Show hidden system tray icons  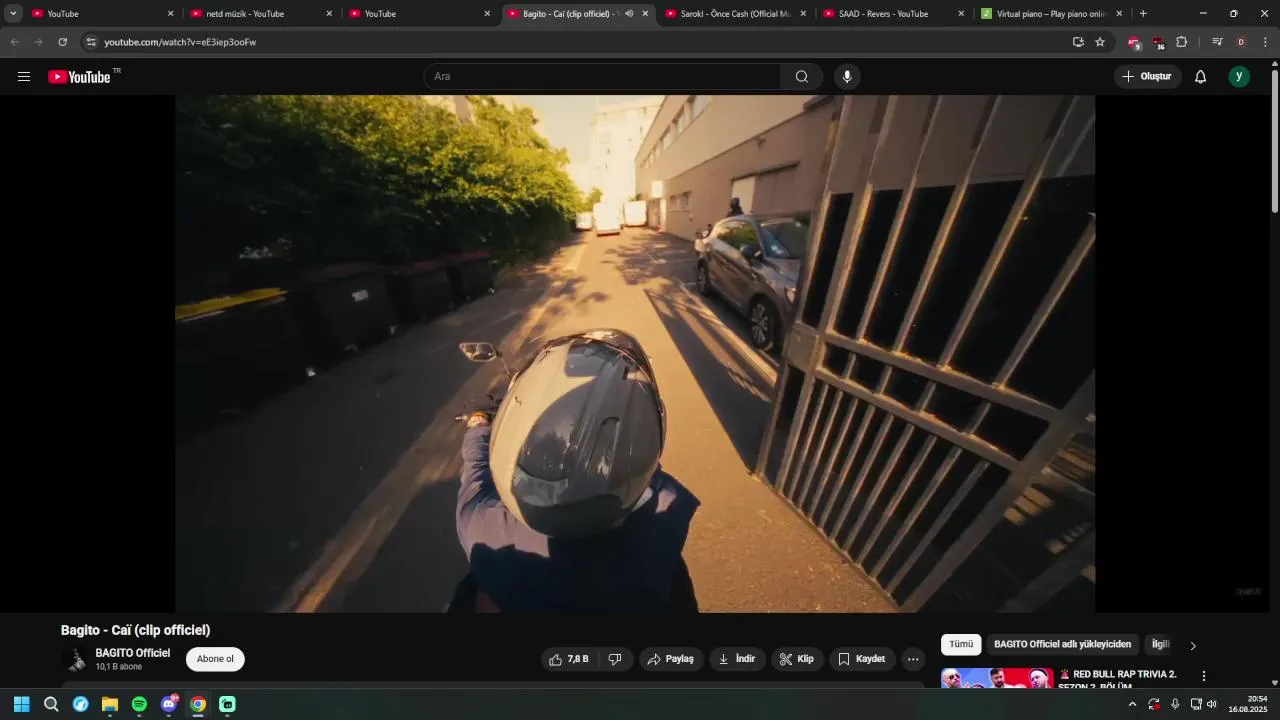[1132, 704]
